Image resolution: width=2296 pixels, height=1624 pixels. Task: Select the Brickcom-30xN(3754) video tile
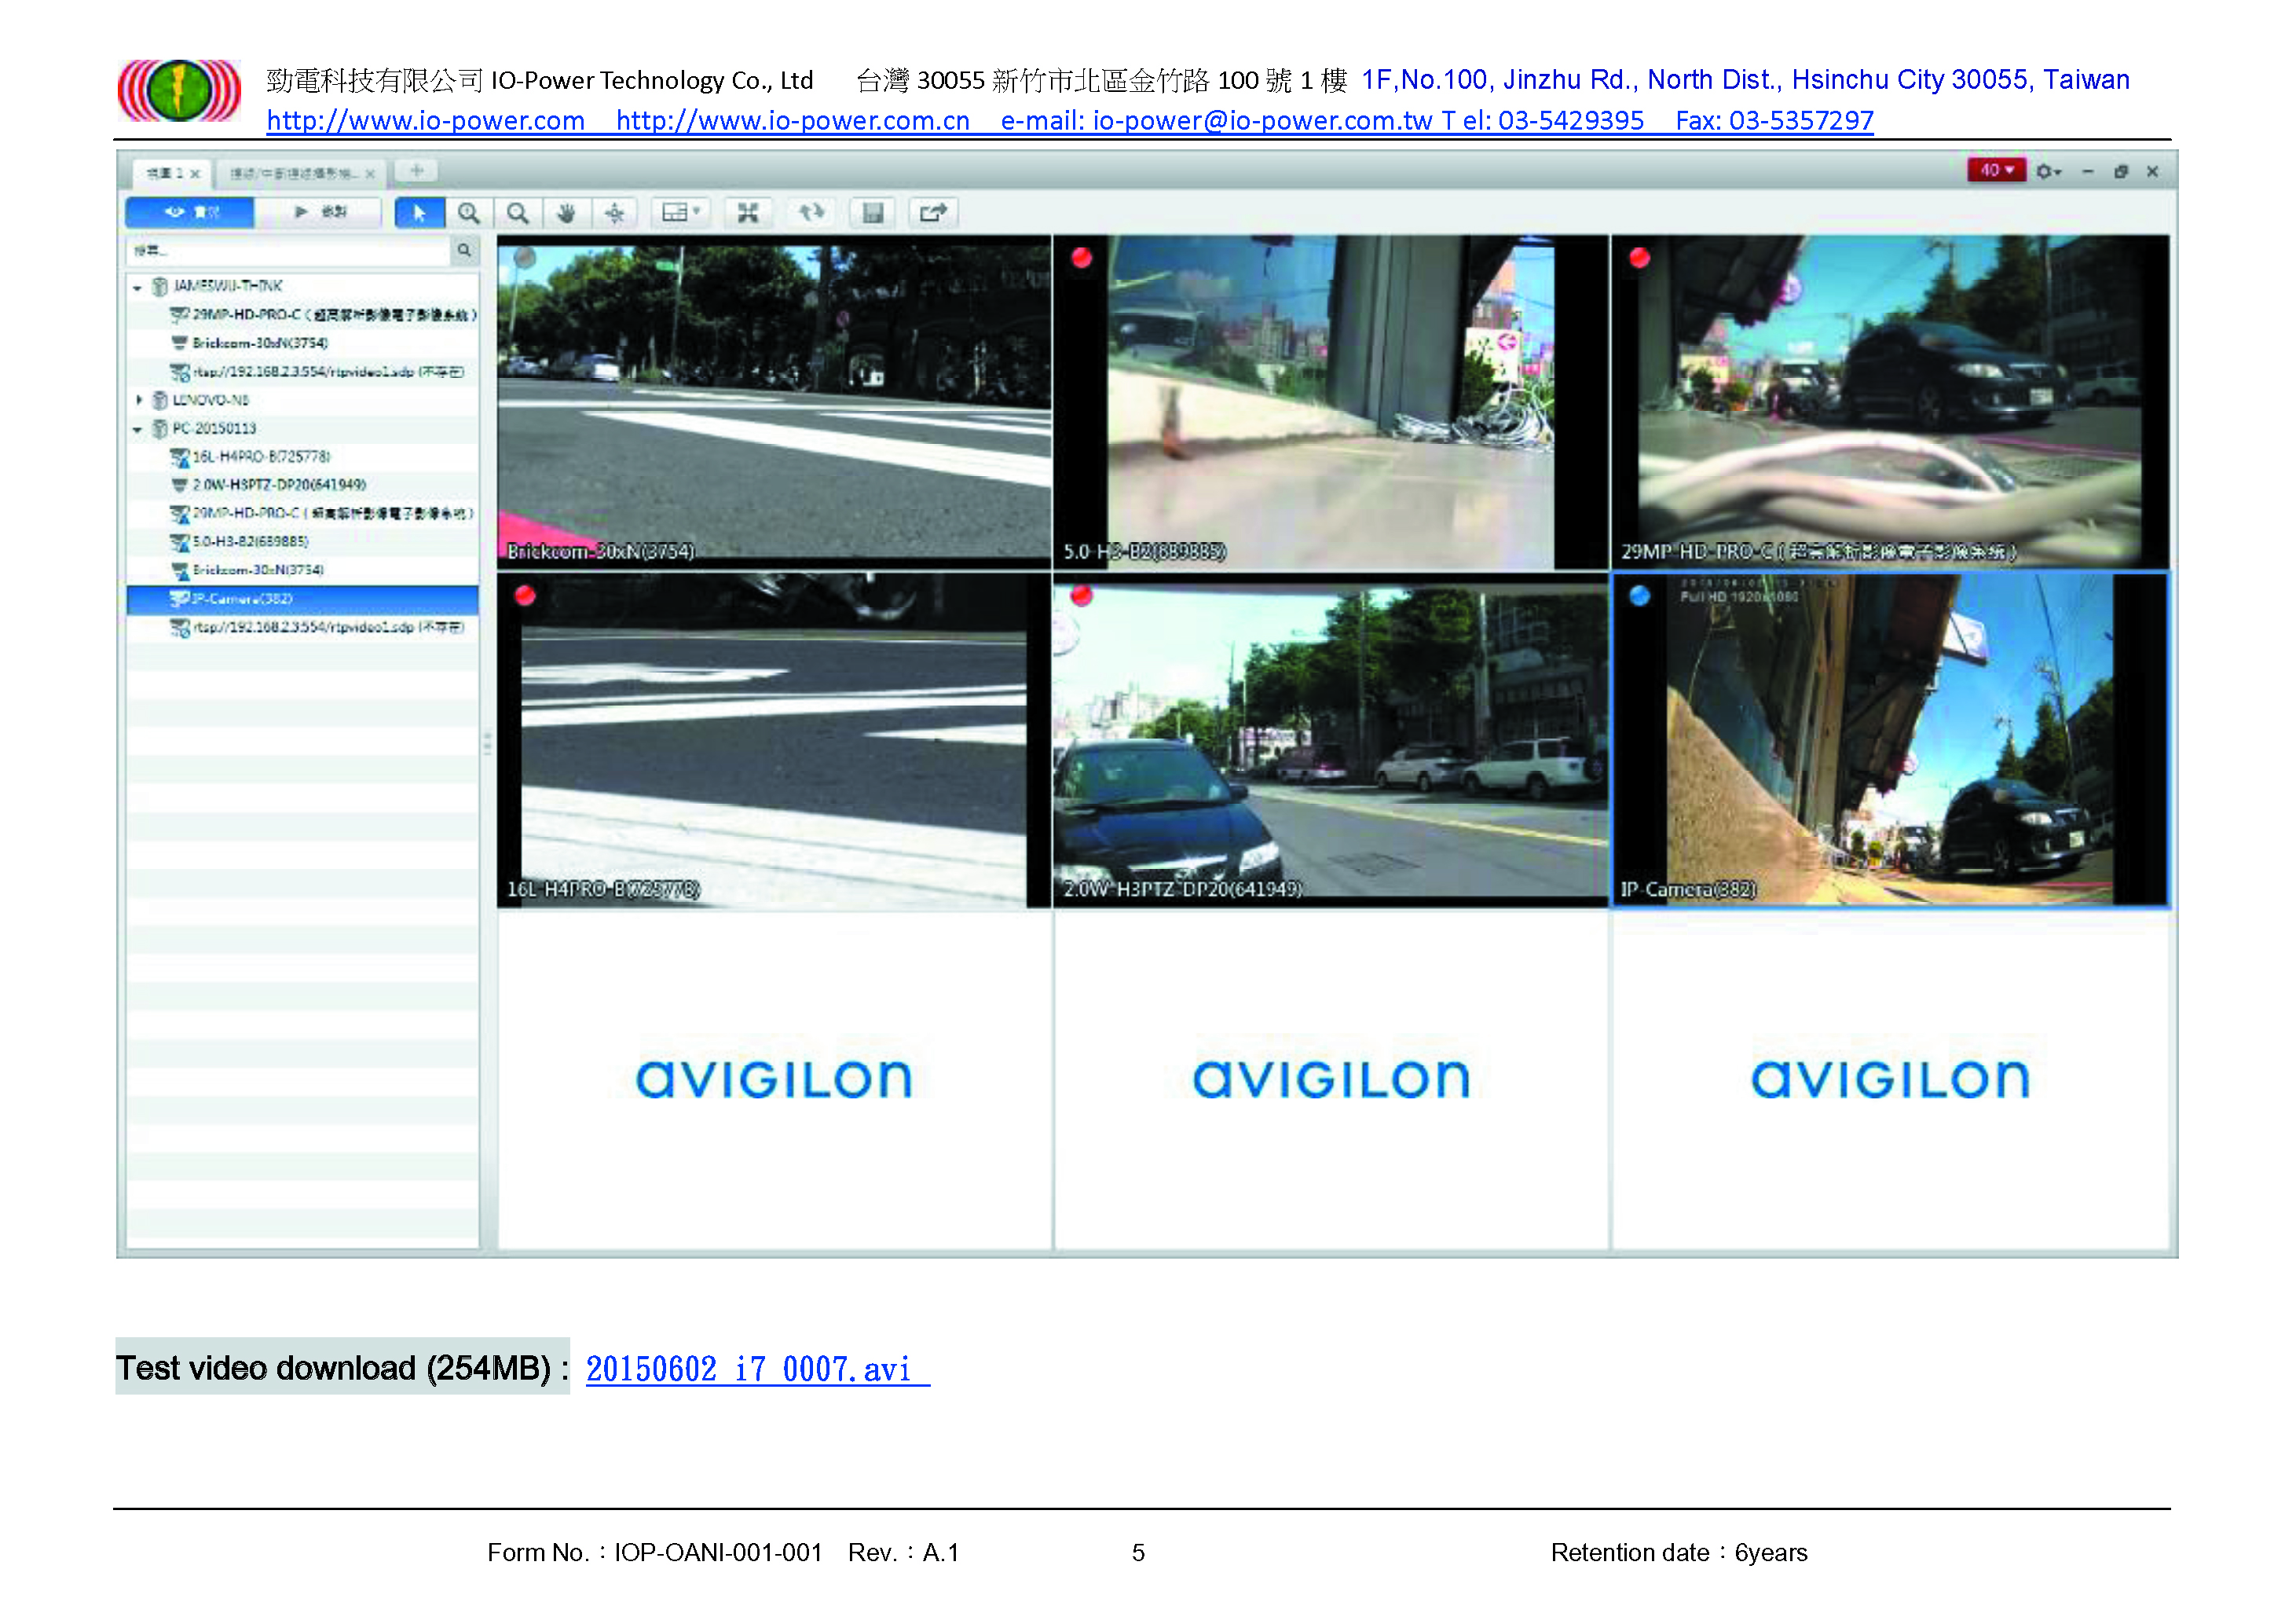point(774,402)
